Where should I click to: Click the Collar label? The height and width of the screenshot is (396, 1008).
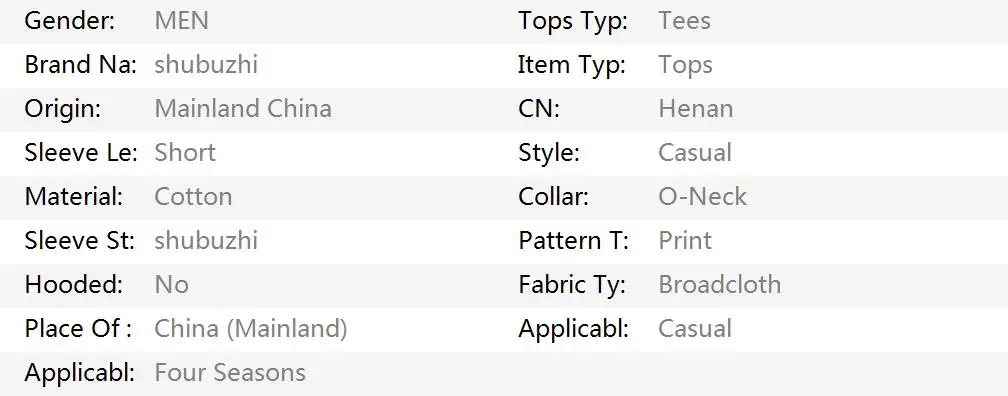pos(553,196)
